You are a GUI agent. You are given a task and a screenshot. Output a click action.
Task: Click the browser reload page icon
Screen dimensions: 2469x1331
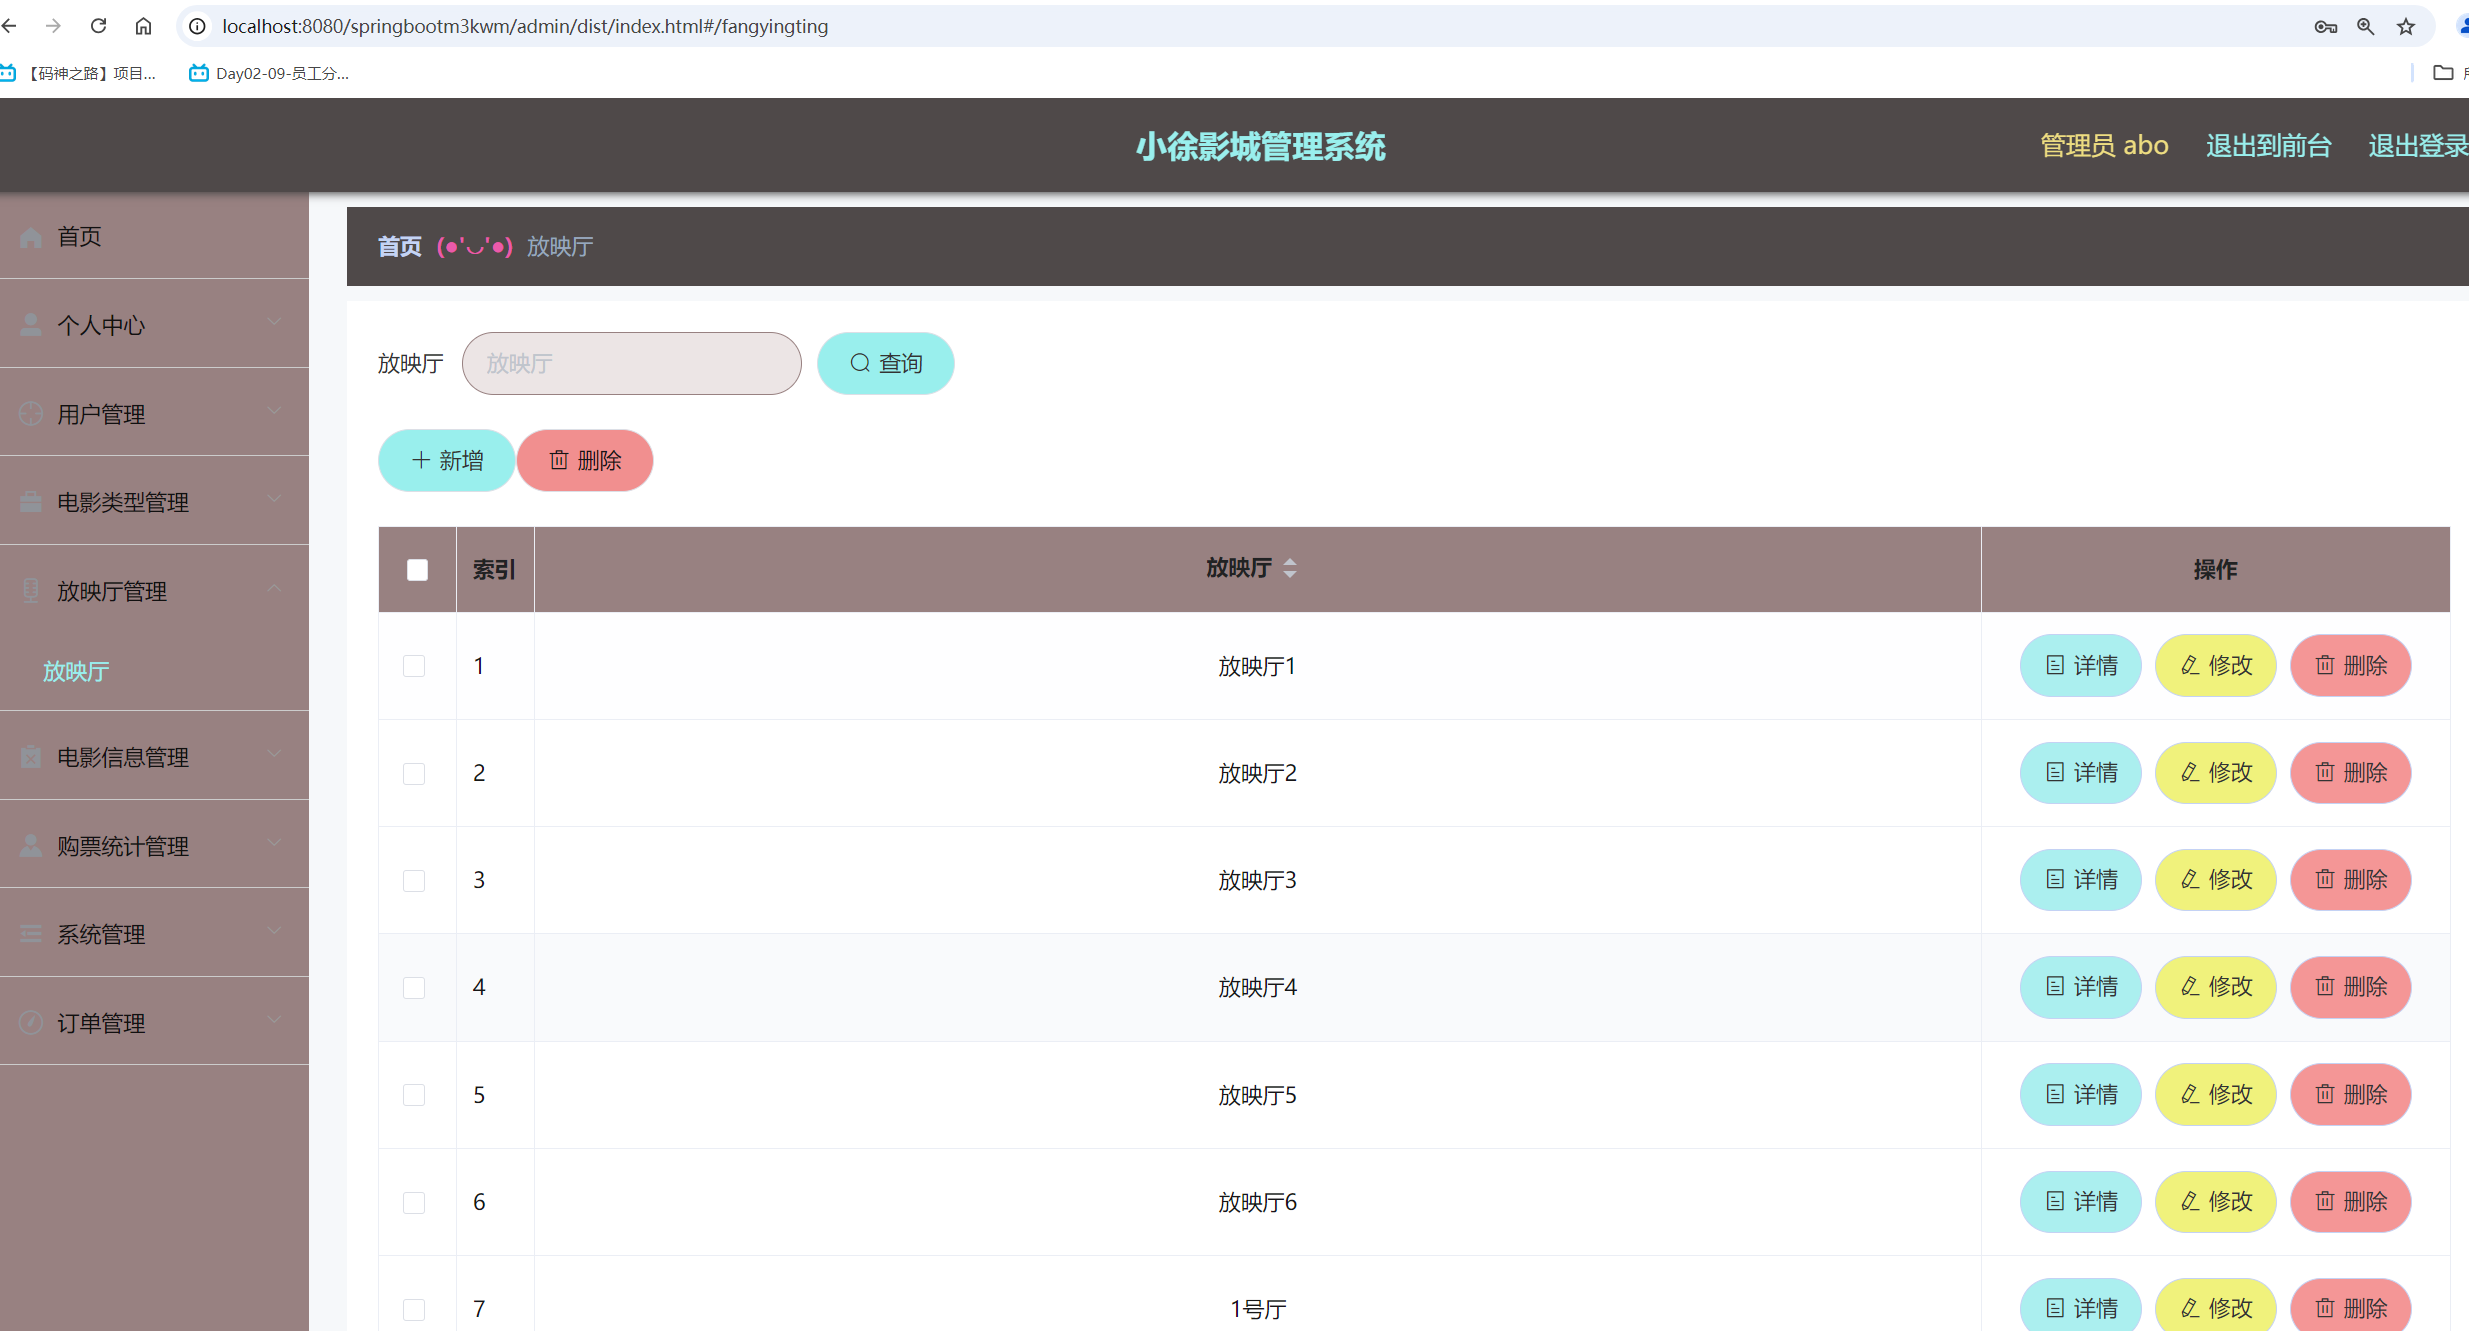(x=98, y=26)
